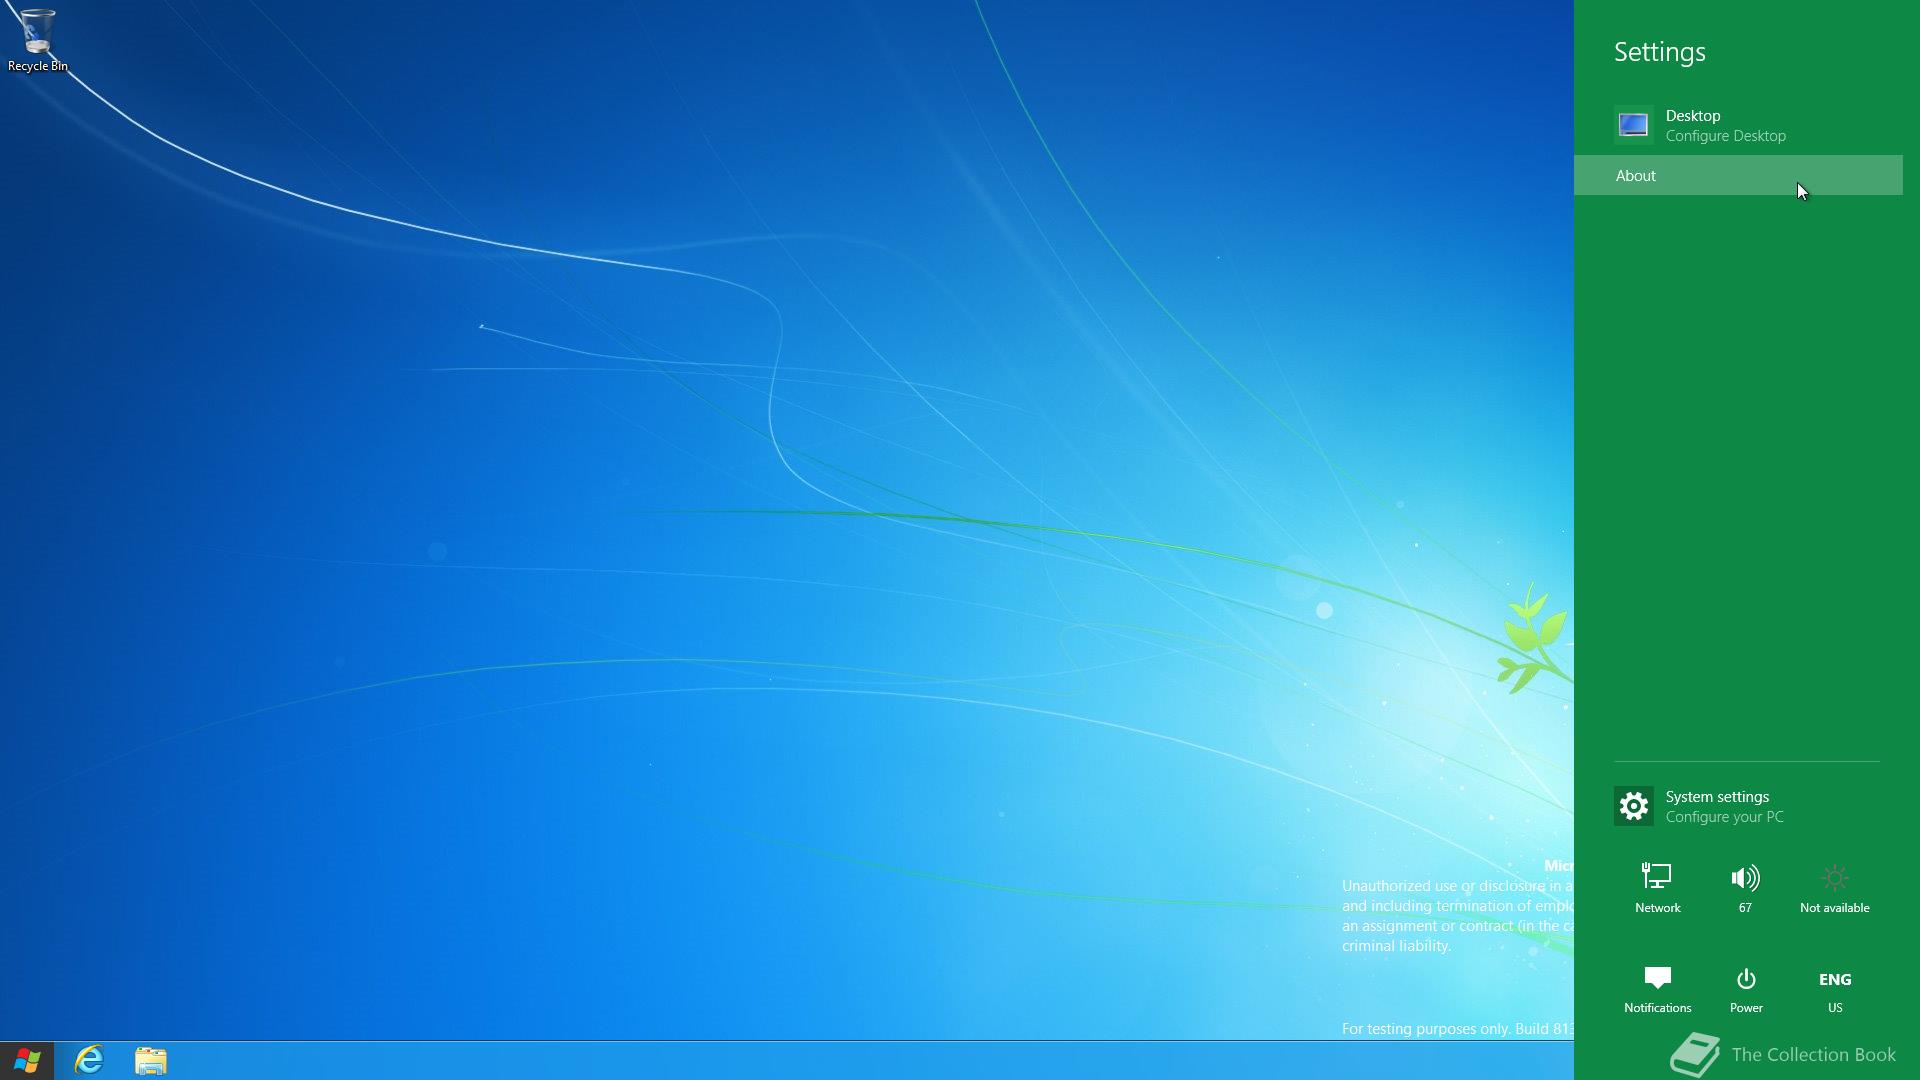Click the volume level 67 label
The image size is (1920, 1080).
[x=1745, y=908]
